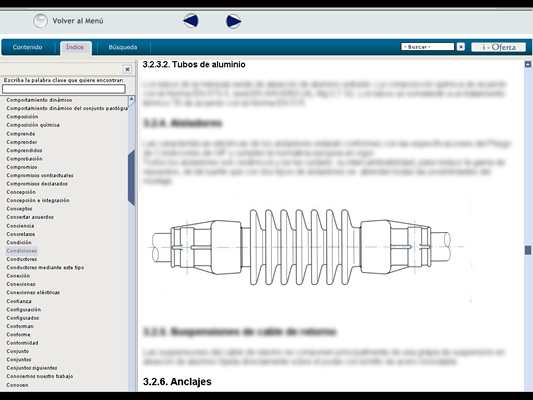Click scroll-up arrow of index list
This screenshot has width=533, height=400.
tap(131, 99)
